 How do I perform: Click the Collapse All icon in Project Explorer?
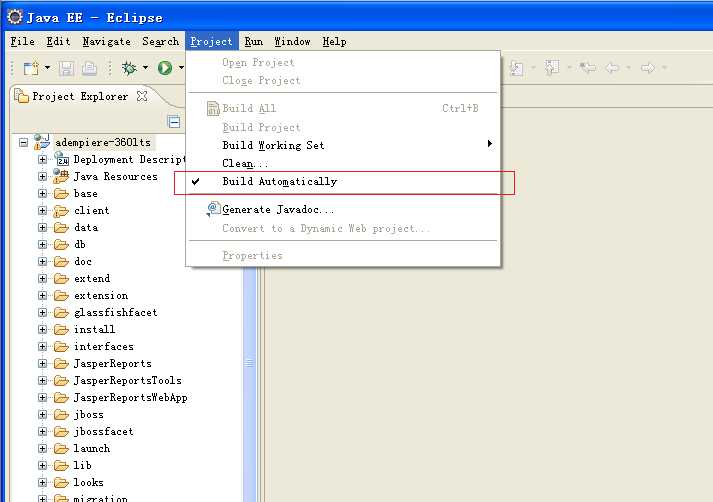[x=174, y=122]
